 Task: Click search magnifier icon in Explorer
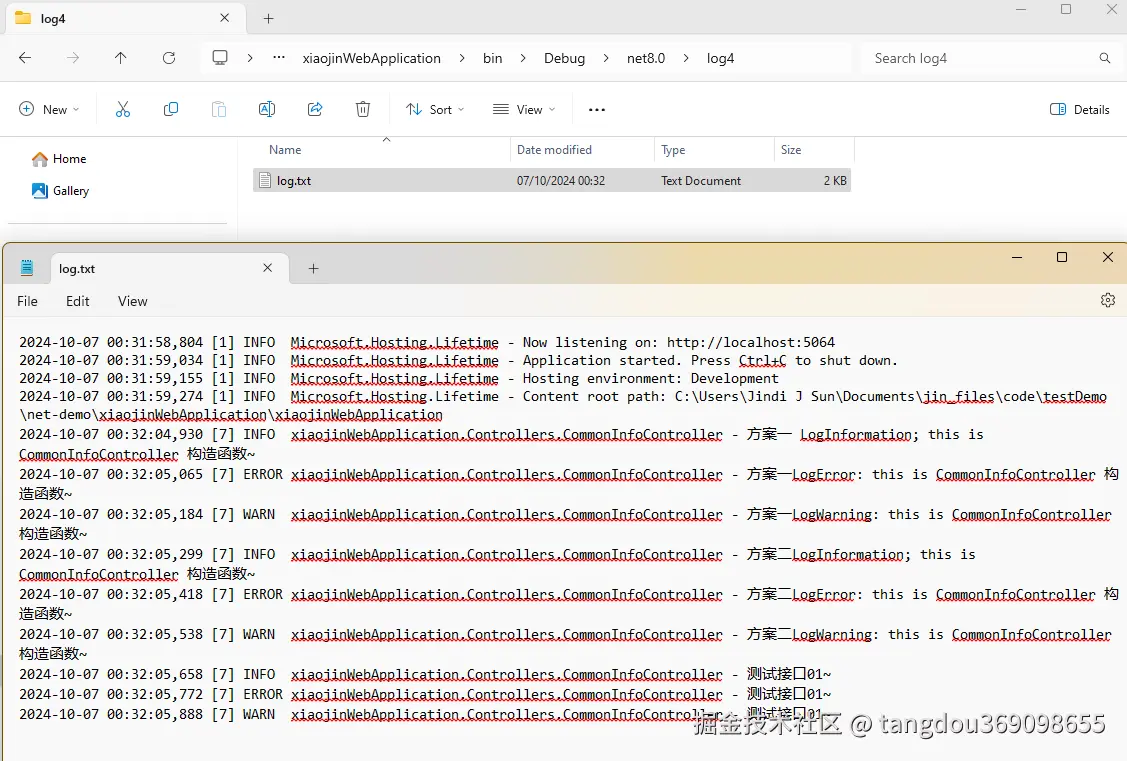(1105, 58)
